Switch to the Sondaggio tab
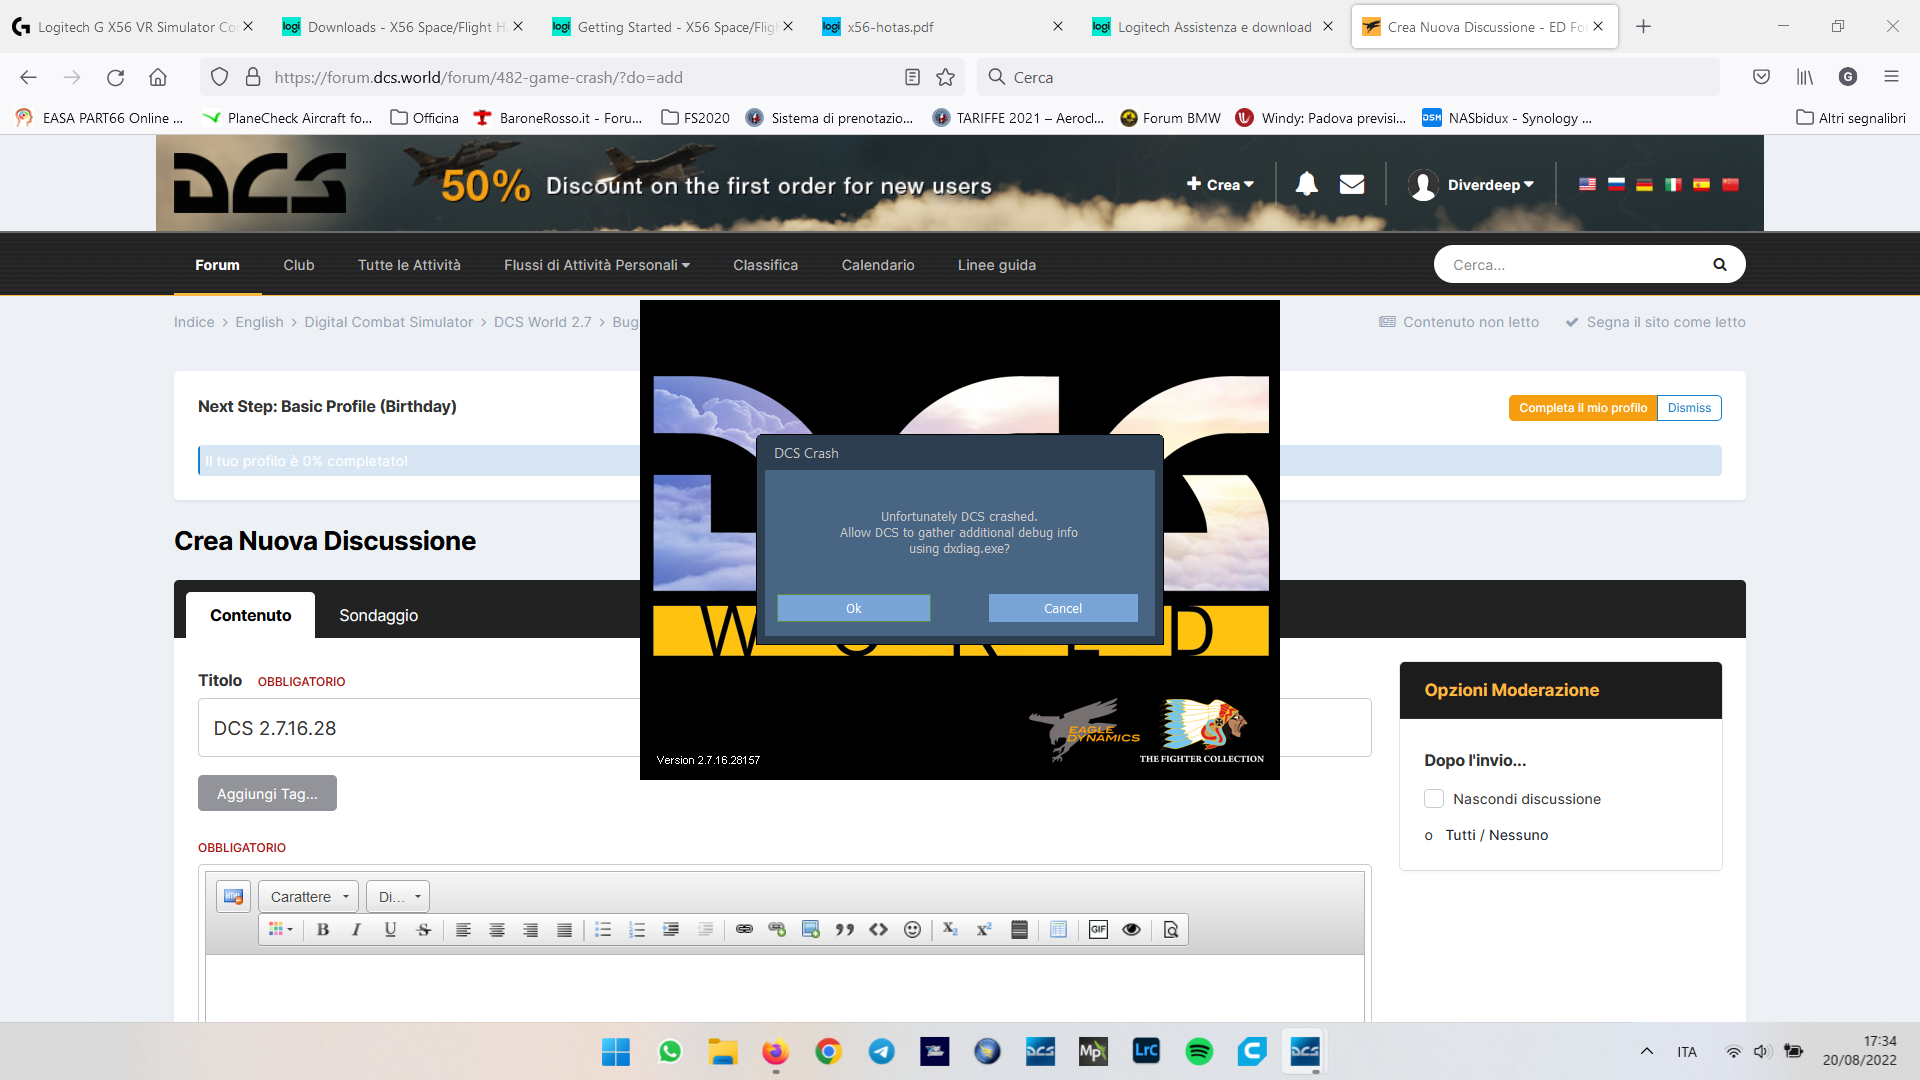The image size is (1920, 1080). (378, 615)
